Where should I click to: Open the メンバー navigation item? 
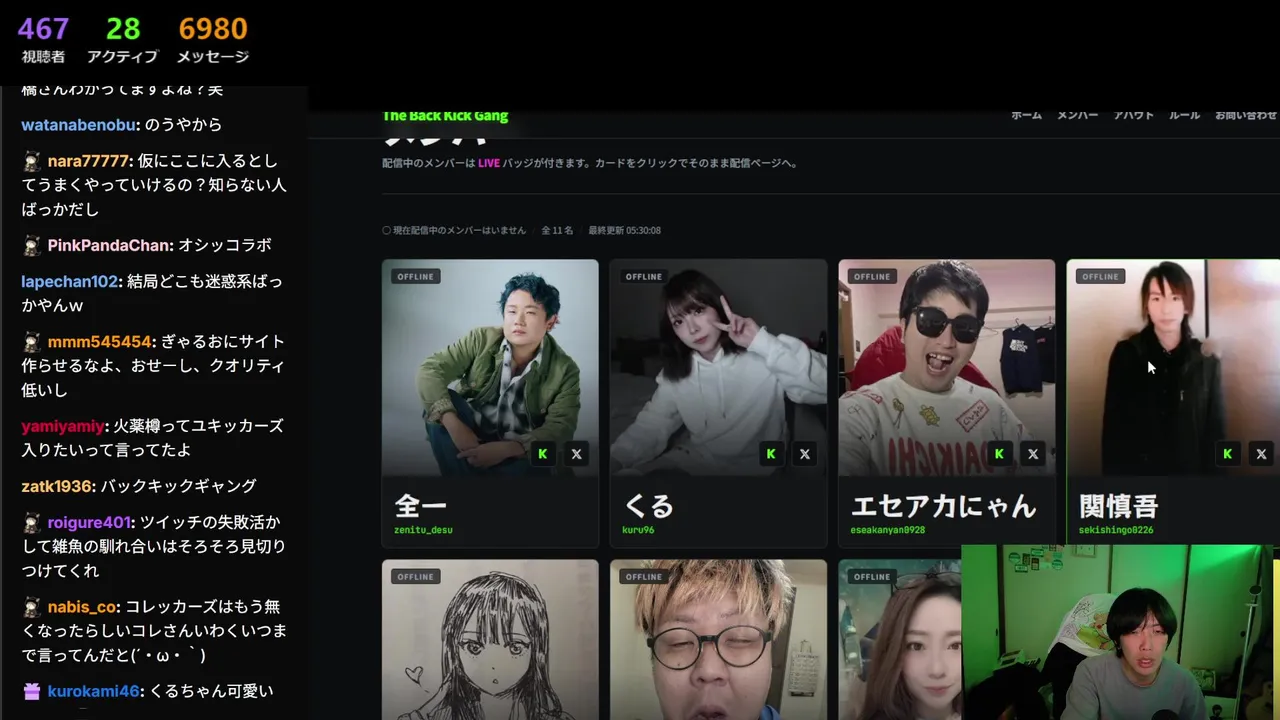(1078, 115)
